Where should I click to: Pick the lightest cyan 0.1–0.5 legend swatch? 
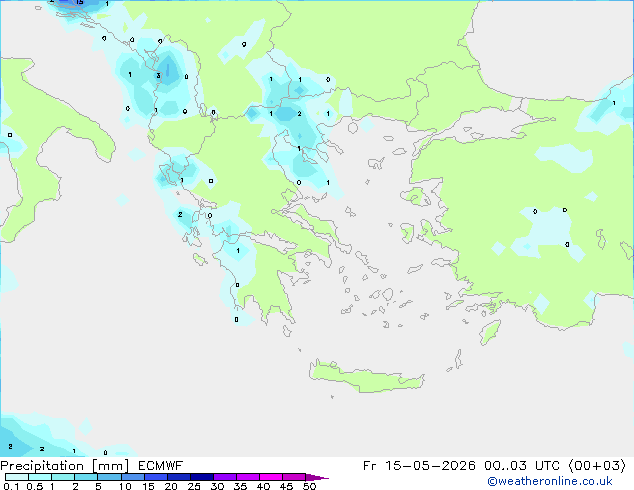[17, 477]
